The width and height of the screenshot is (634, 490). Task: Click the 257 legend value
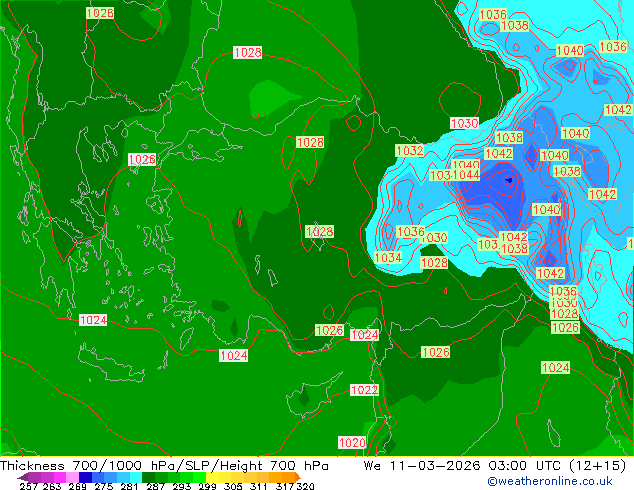(28, 486)
